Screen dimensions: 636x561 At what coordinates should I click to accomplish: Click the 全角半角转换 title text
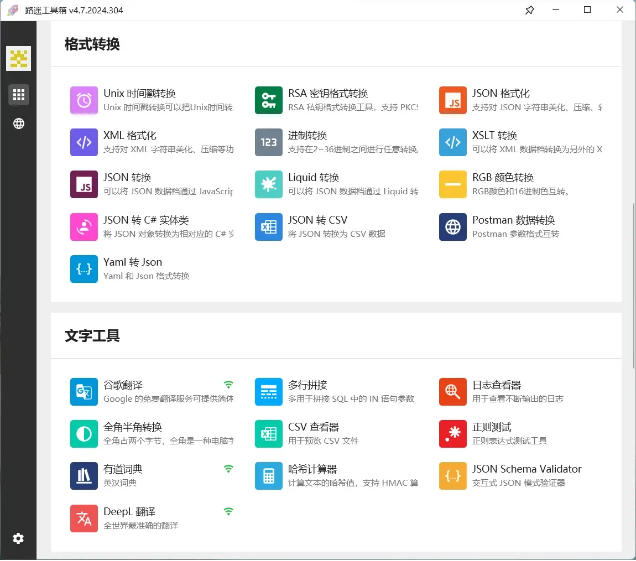click(133, 427)
